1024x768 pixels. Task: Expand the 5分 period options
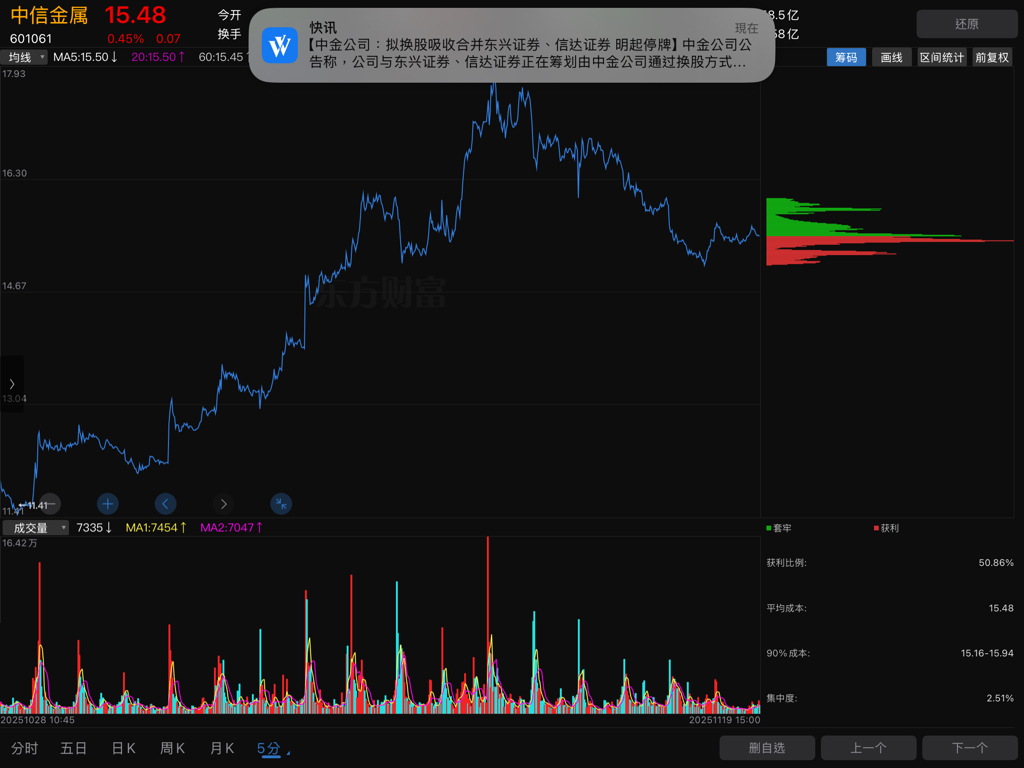tap(273, 748)
